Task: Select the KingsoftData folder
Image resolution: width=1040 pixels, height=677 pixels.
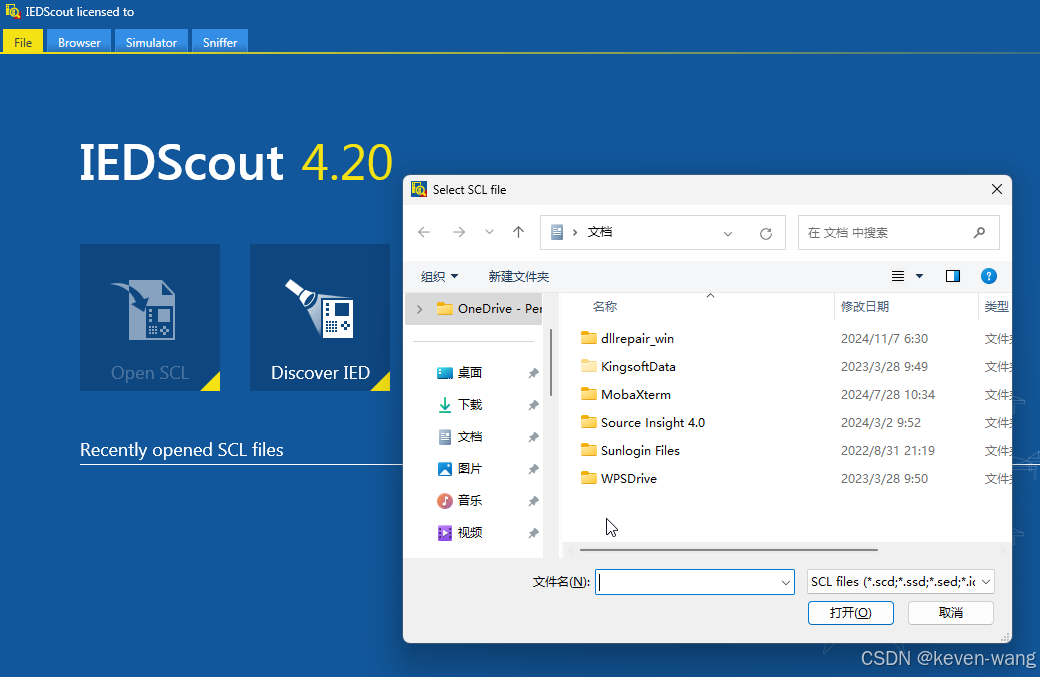Action: [637, 367]
